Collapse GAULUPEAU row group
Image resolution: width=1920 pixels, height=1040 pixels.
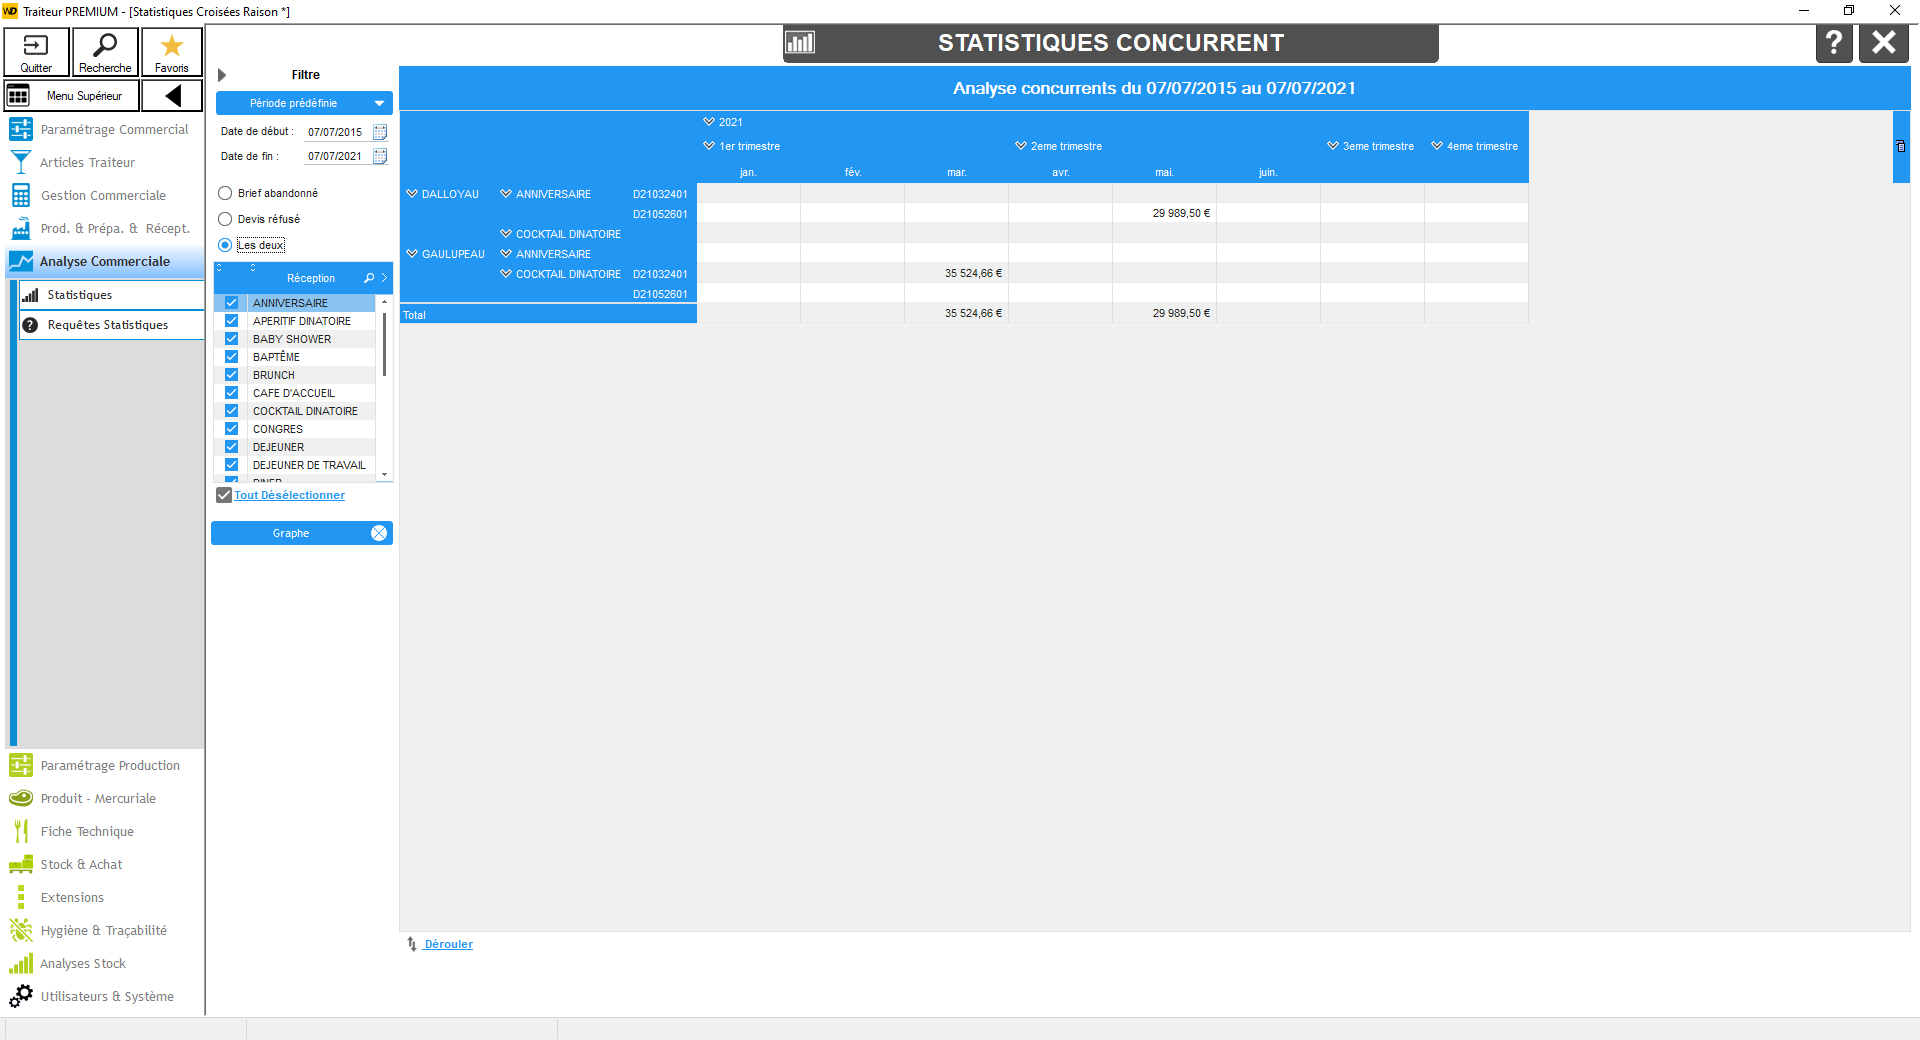click(412, 254)
